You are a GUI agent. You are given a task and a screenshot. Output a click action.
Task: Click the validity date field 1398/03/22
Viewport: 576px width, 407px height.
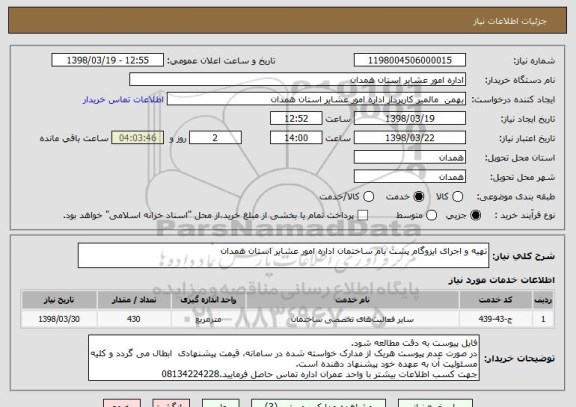(410, 138)
